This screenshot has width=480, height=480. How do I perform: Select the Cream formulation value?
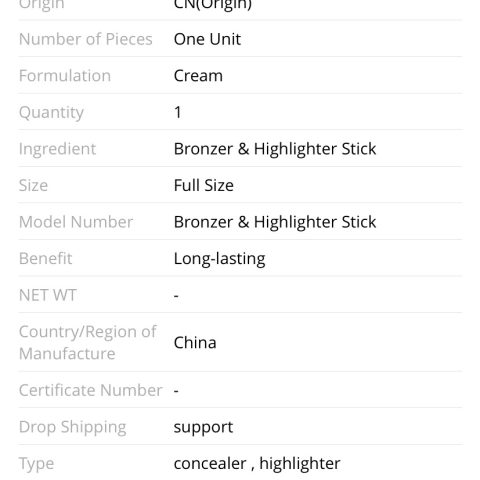(x=198, y=76)
